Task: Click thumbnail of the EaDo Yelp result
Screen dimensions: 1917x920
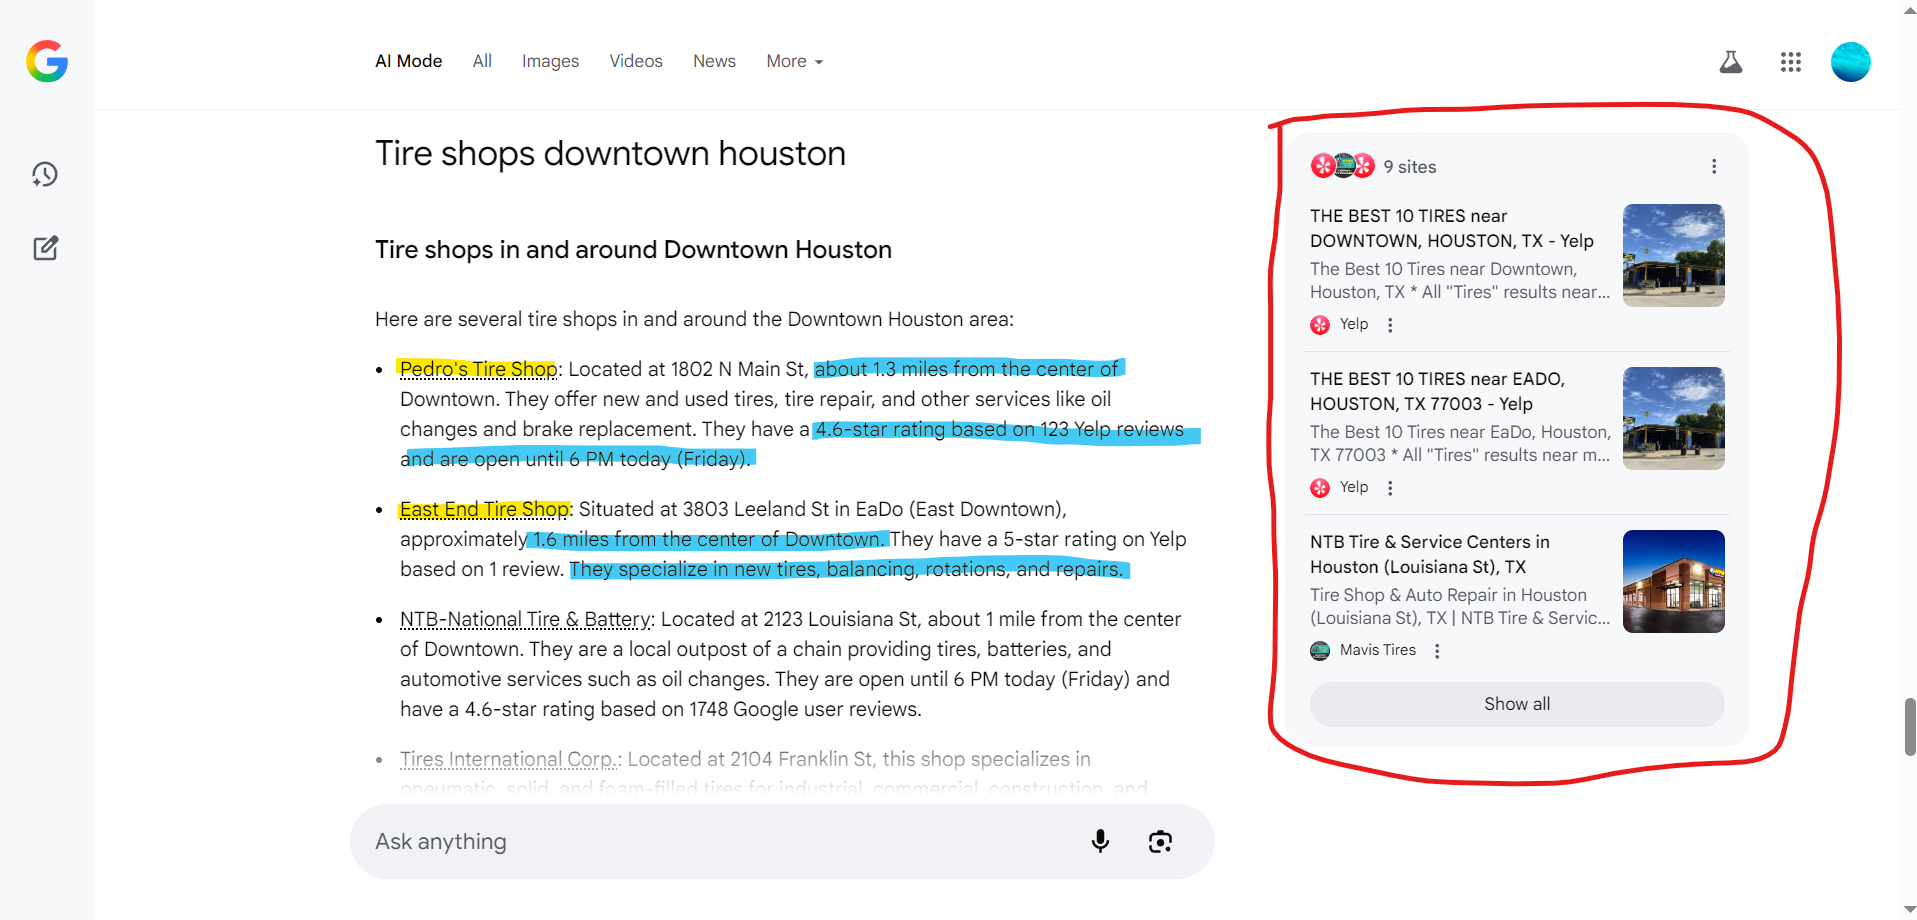Action: click(x=1673, y=418)
